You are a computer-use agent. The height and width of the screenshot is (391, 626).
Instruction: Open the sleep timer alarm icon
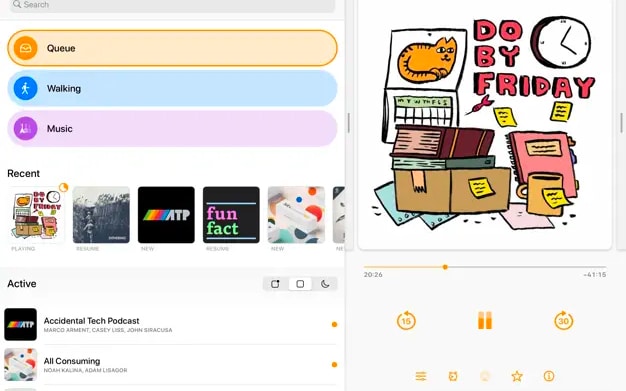click(x=453, y=376)
